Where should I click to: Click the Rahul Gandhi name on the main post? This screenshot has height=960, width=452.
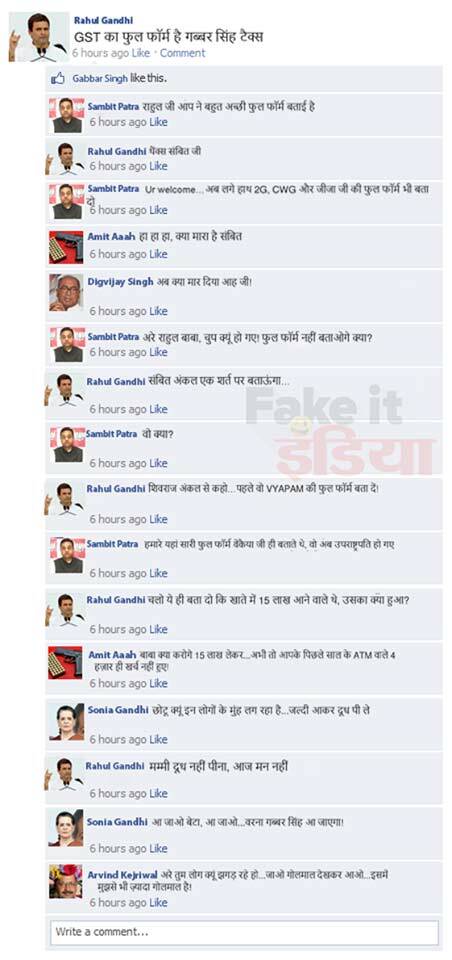pyautogui.click(x=103, y=20)
